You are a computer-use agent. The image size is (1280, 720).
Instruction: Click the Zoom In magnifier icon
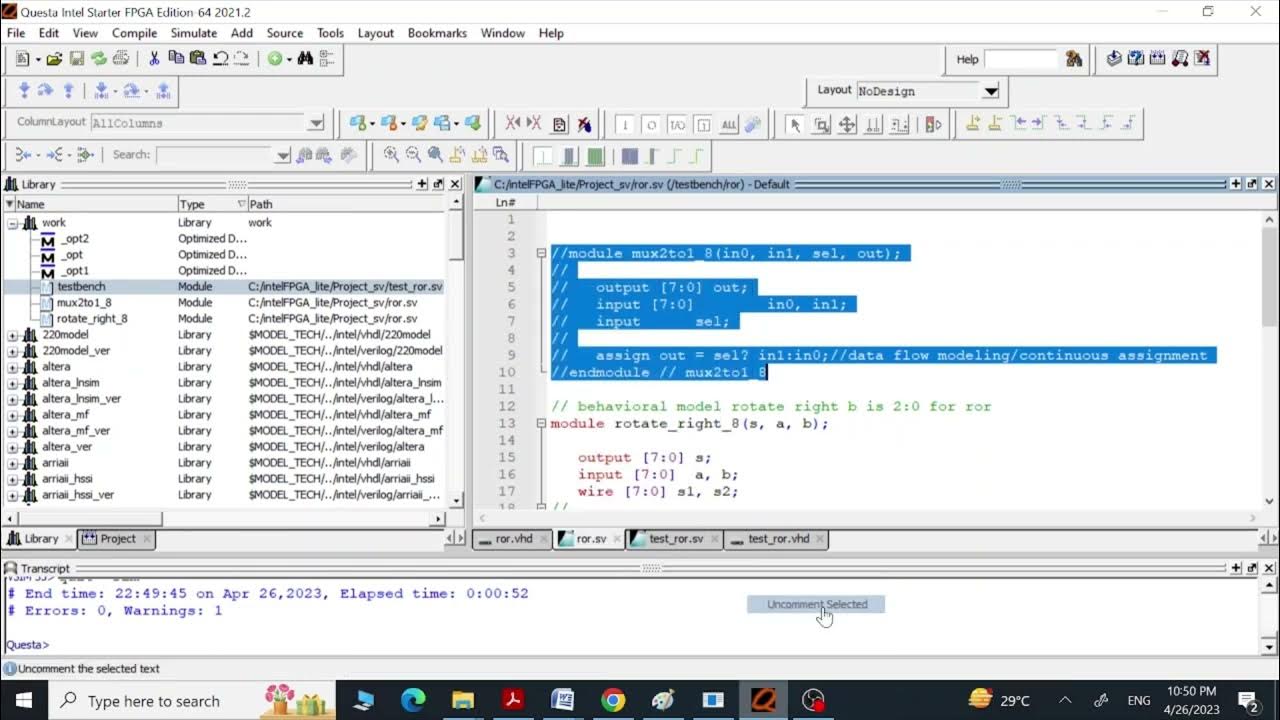pos(391,154)
